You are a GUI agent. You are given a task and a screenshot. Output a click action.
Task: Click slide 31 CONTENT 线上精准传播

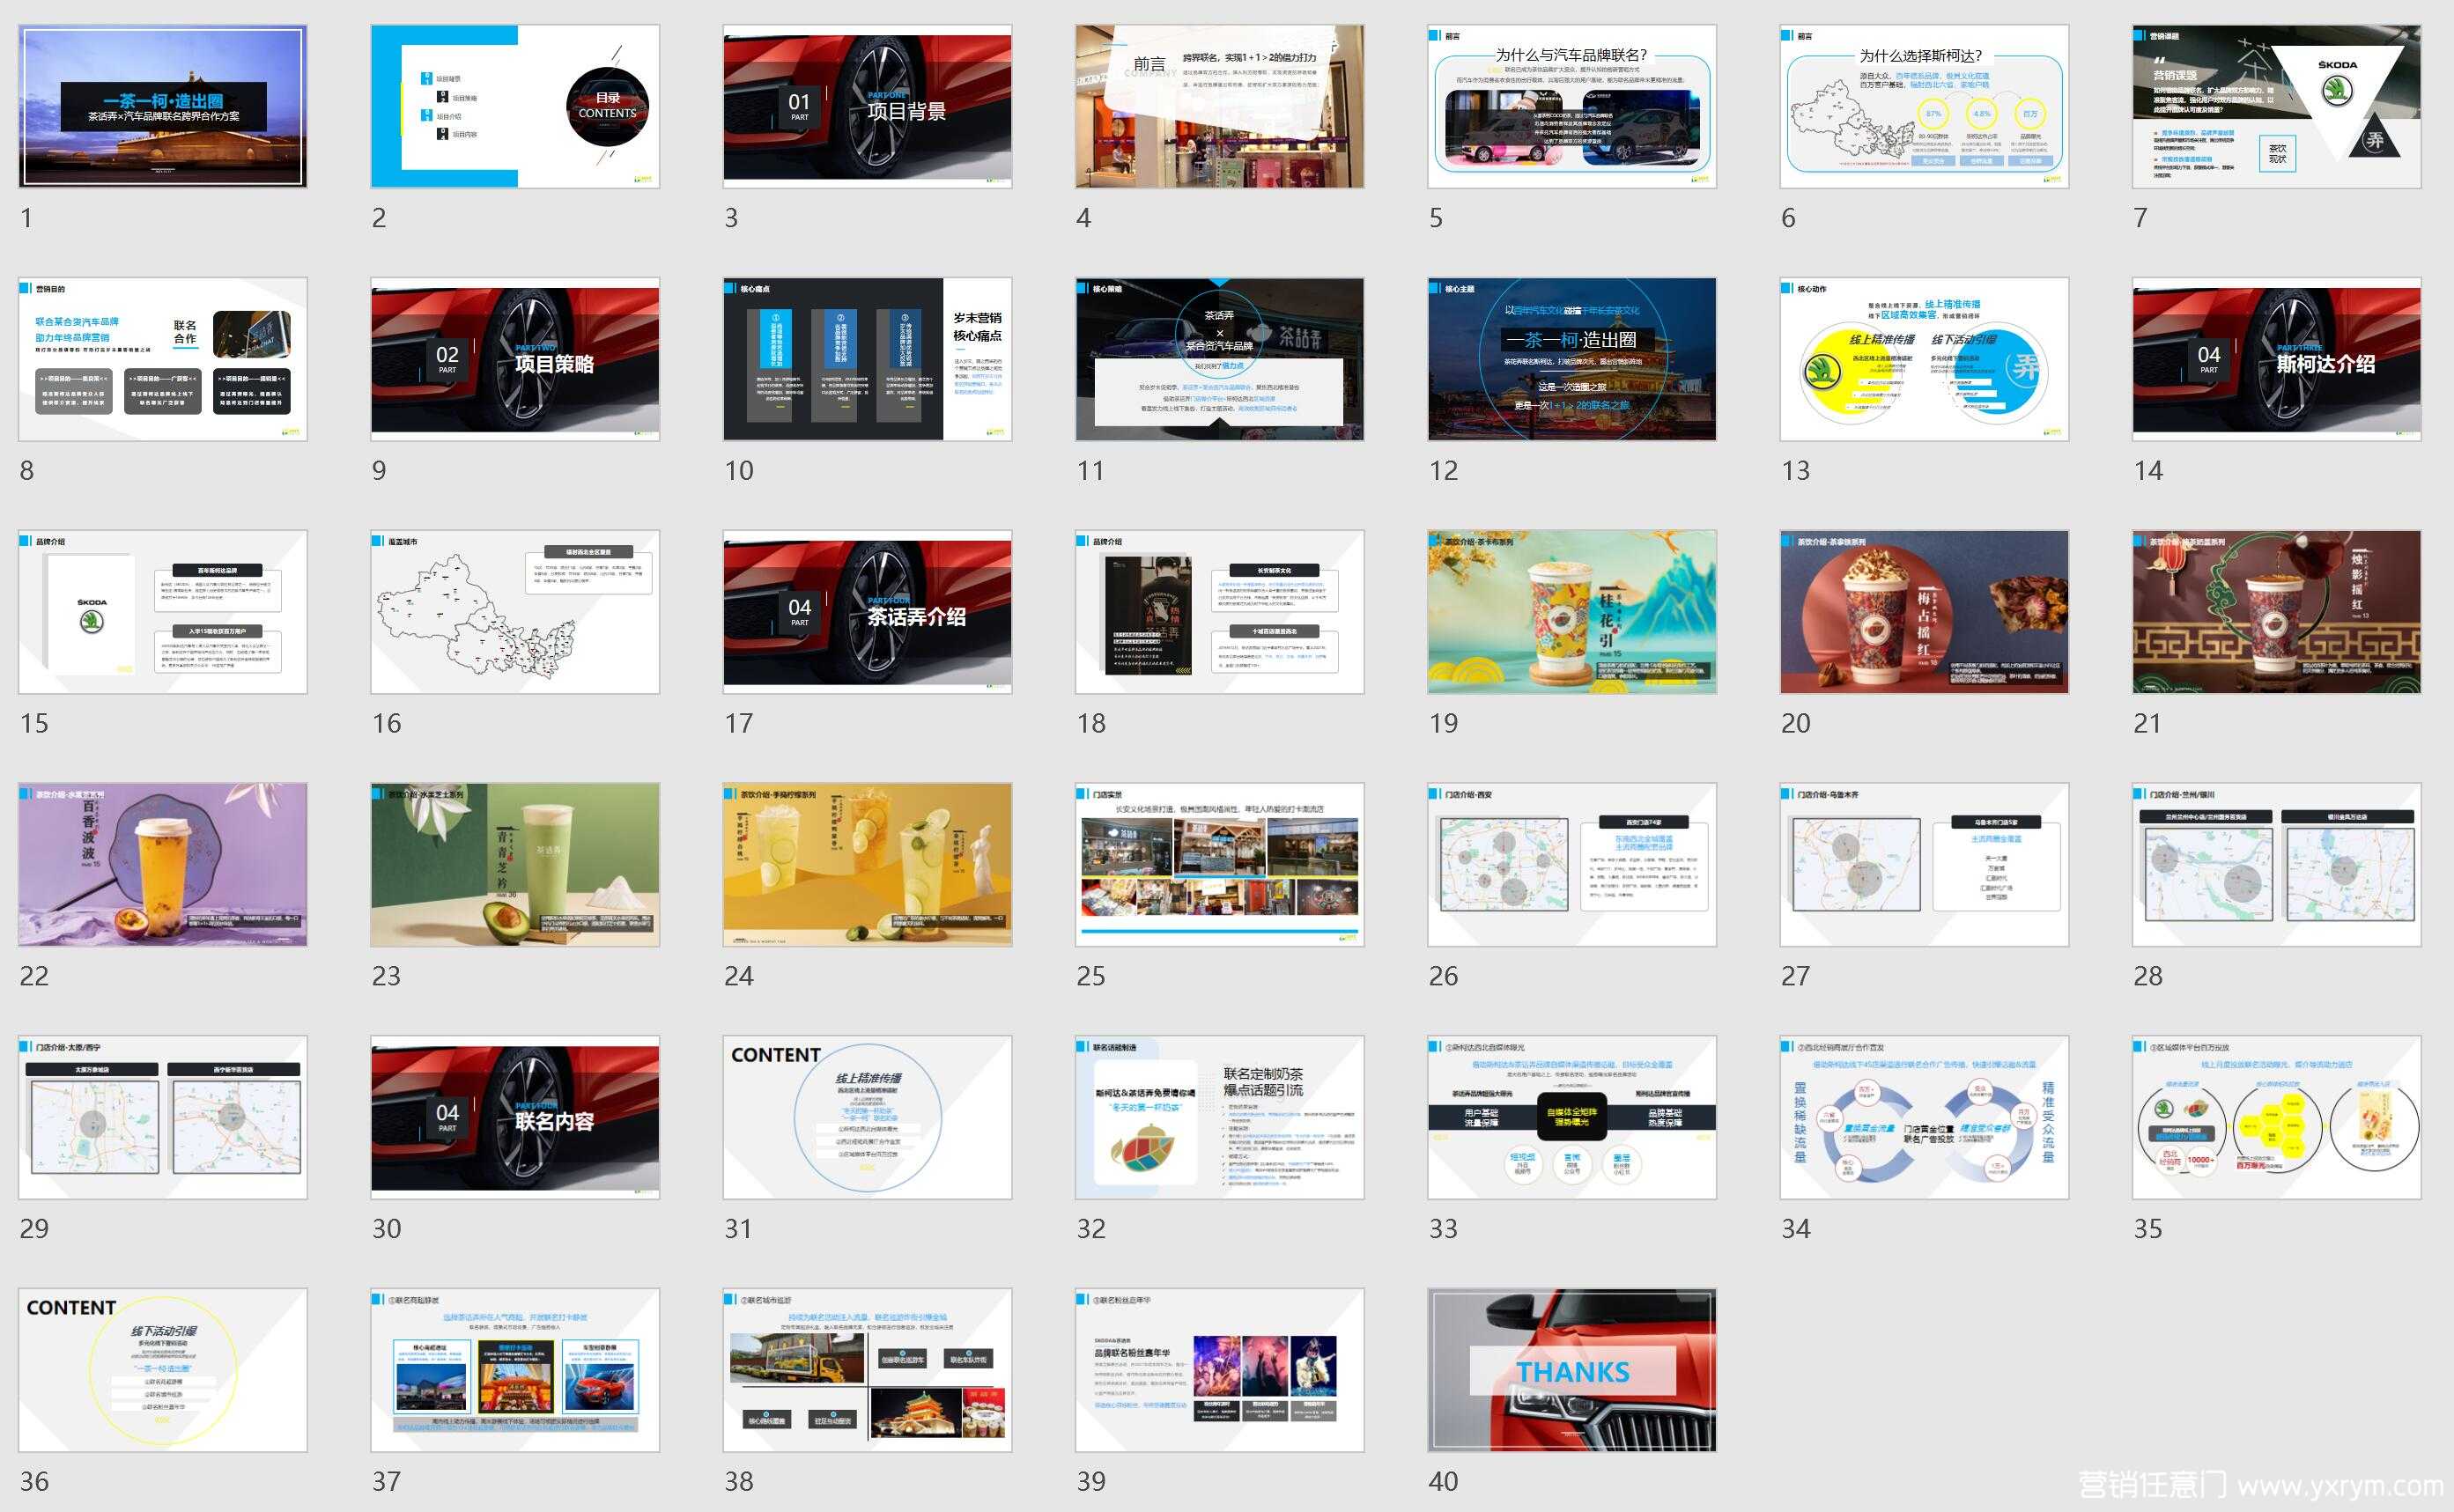867,1118
